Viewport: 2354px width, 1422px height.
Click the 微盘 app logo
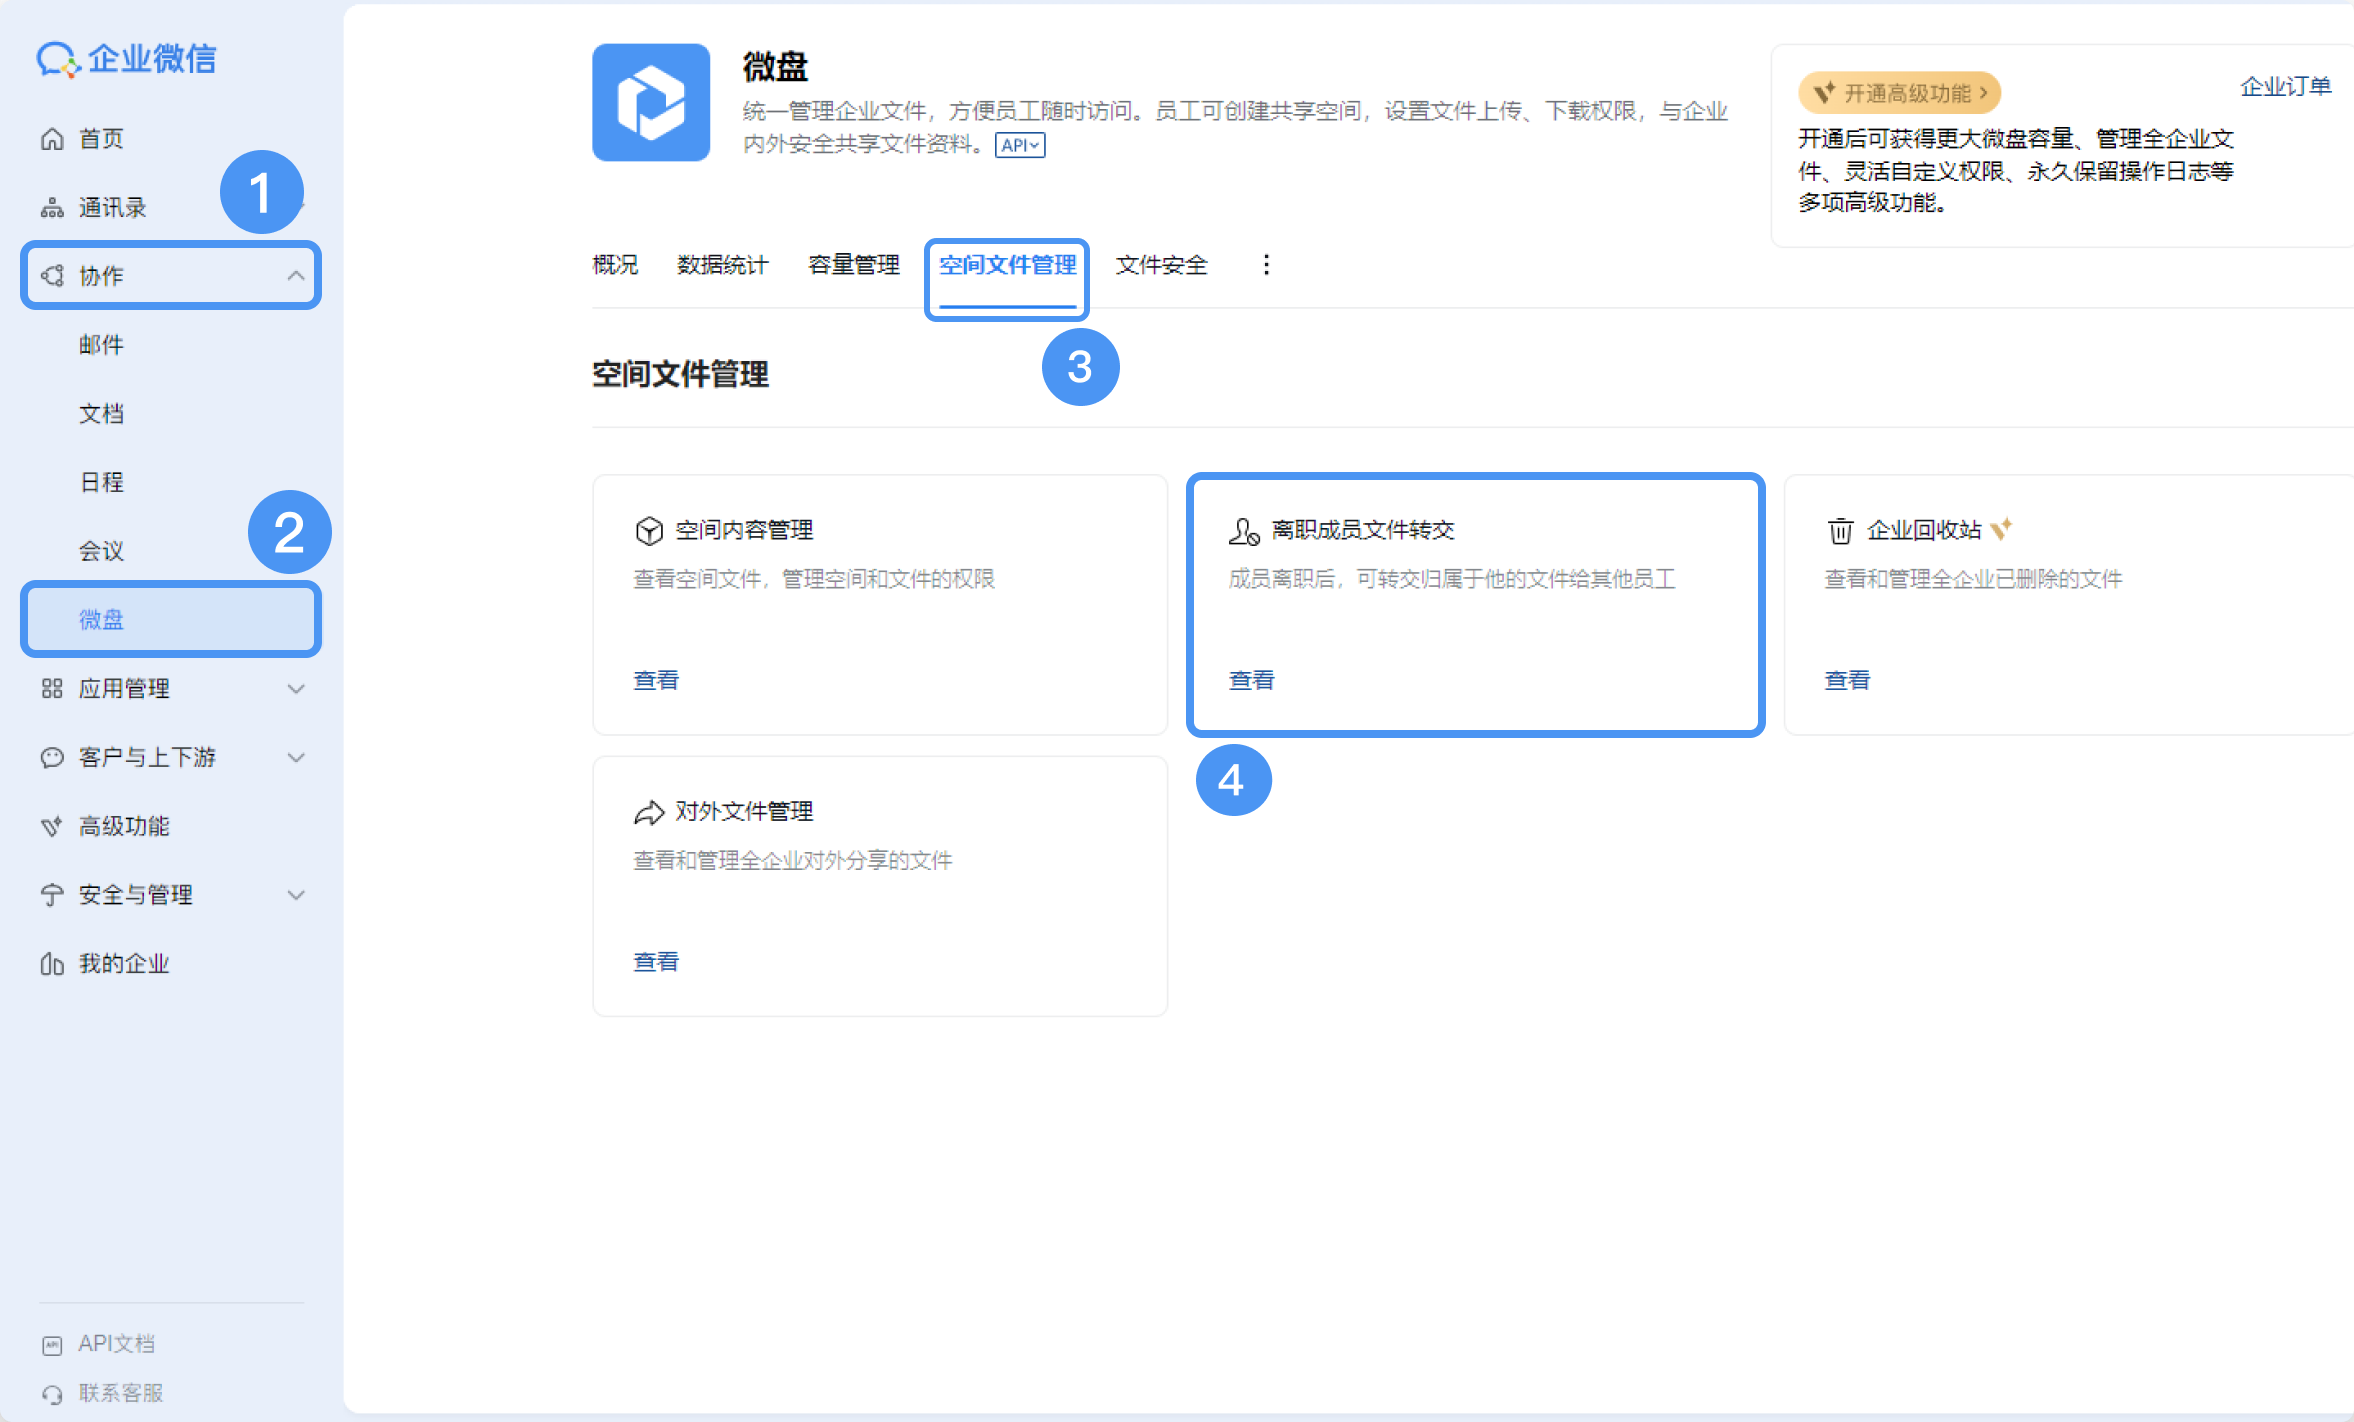[651, 102]
